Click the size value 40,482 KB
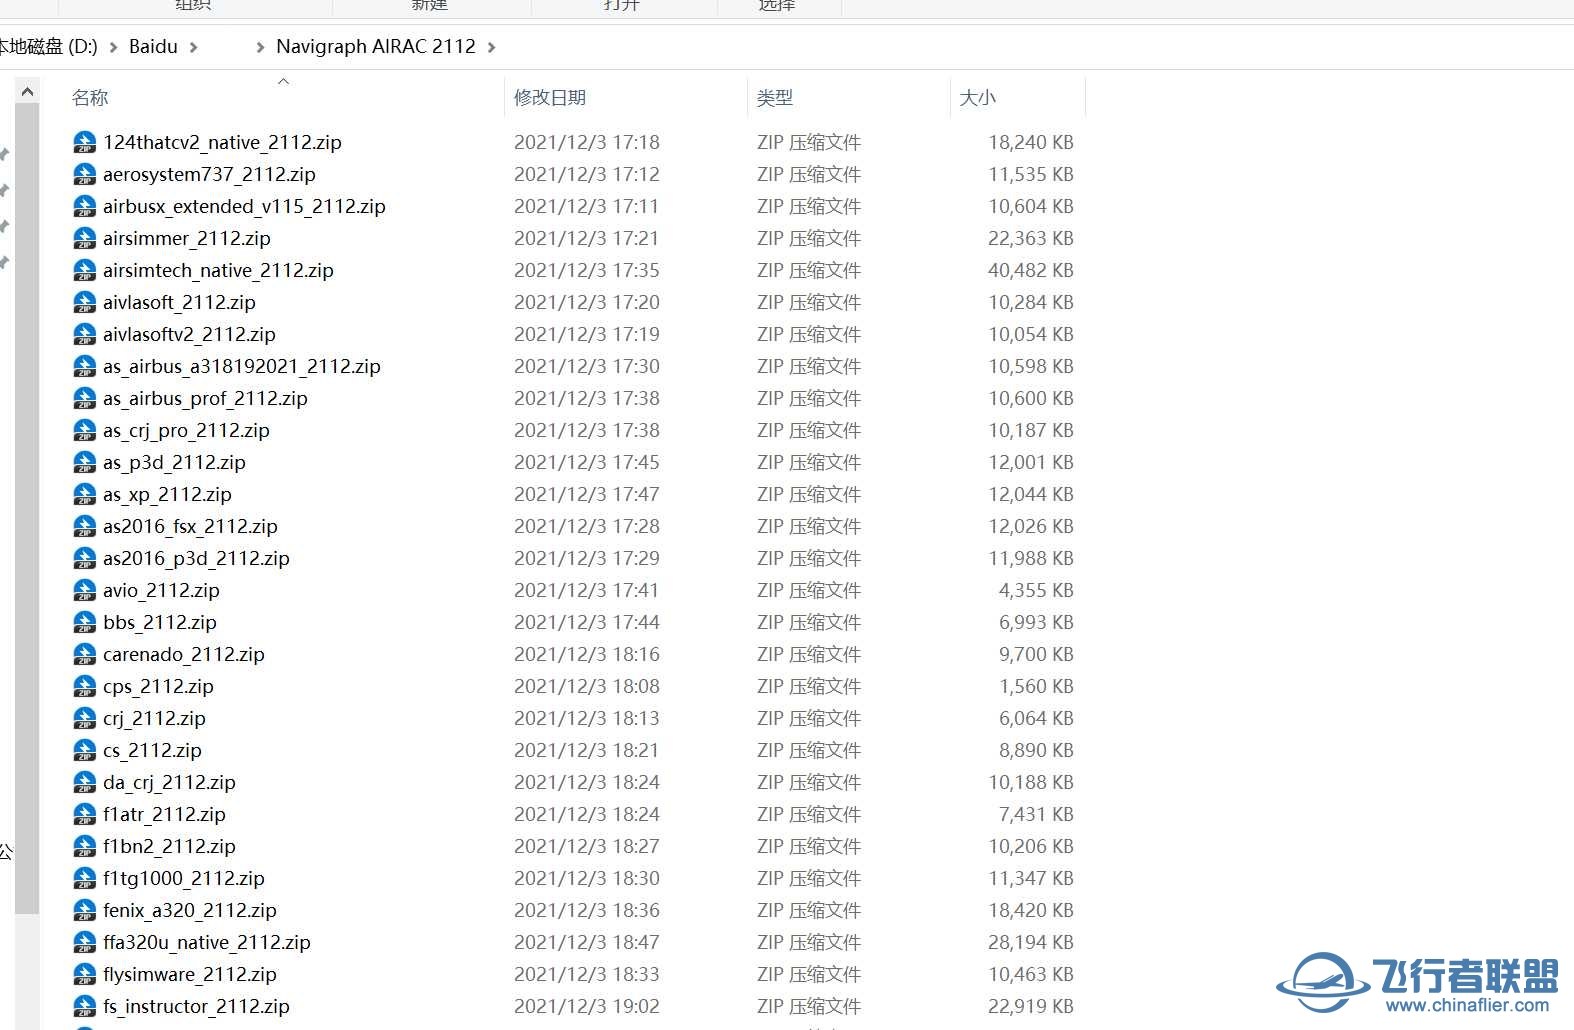 (1031, 270)
